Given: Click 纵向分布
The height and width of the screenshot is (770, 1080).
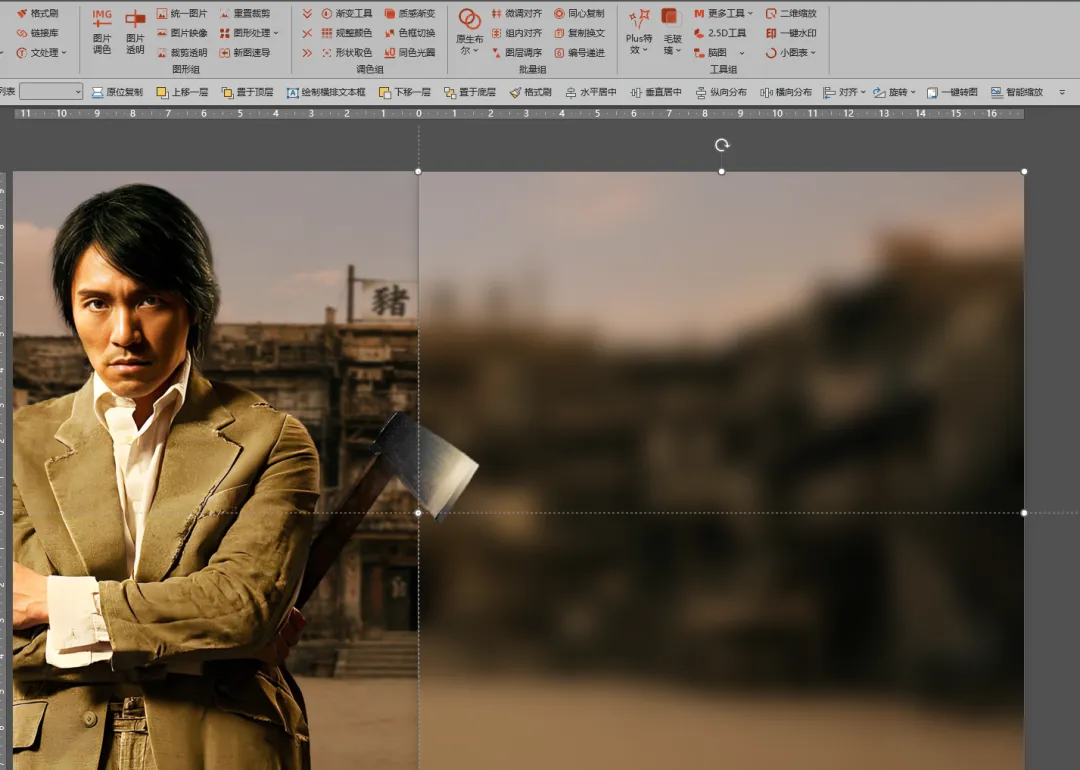Looking at the screenshot, I should pos(720,92).
